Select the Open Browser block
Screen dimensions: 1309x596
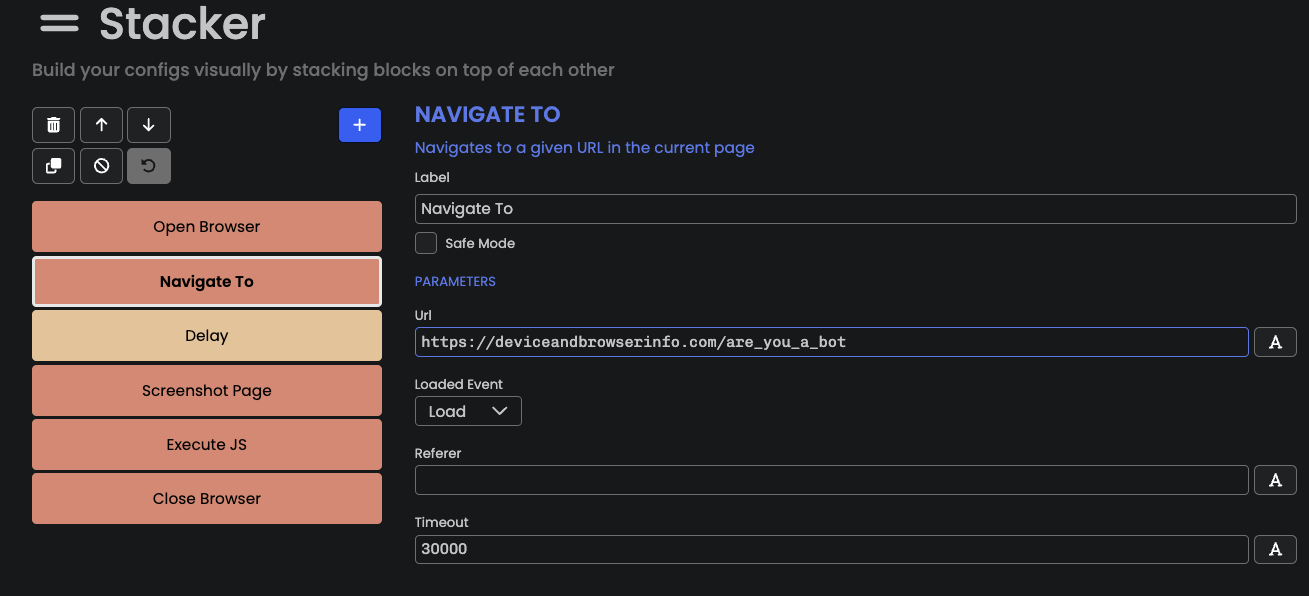[207, 227]
